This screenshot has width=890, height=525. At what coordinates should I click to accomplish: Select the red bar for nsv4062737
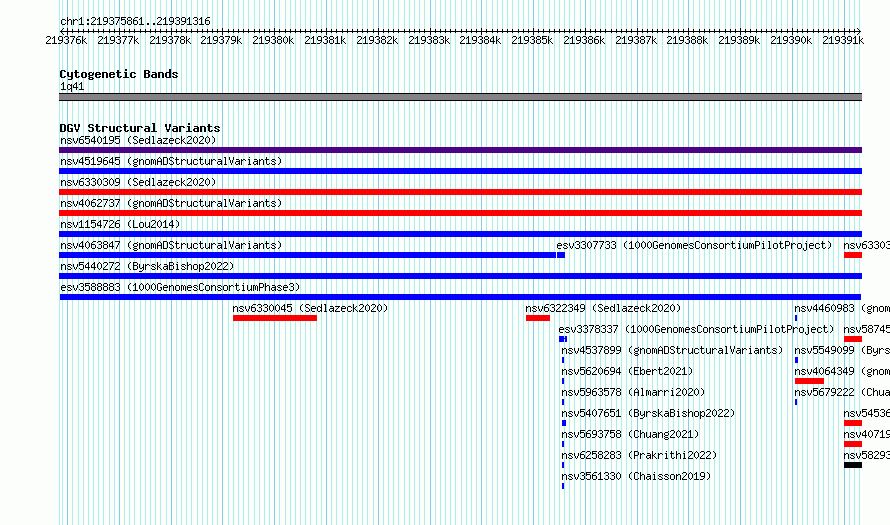[x=460, y=213]
